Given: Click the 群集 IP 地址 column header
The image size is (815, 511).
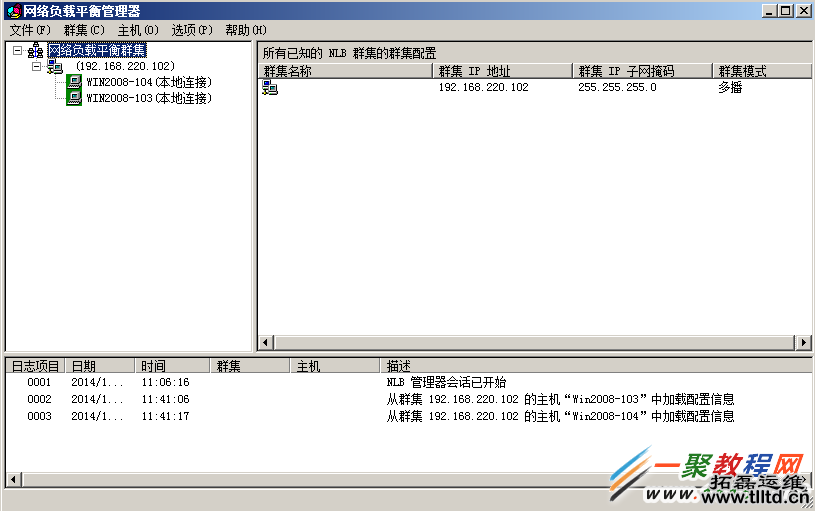Looking at the screenshot, I should click(503, 71).
